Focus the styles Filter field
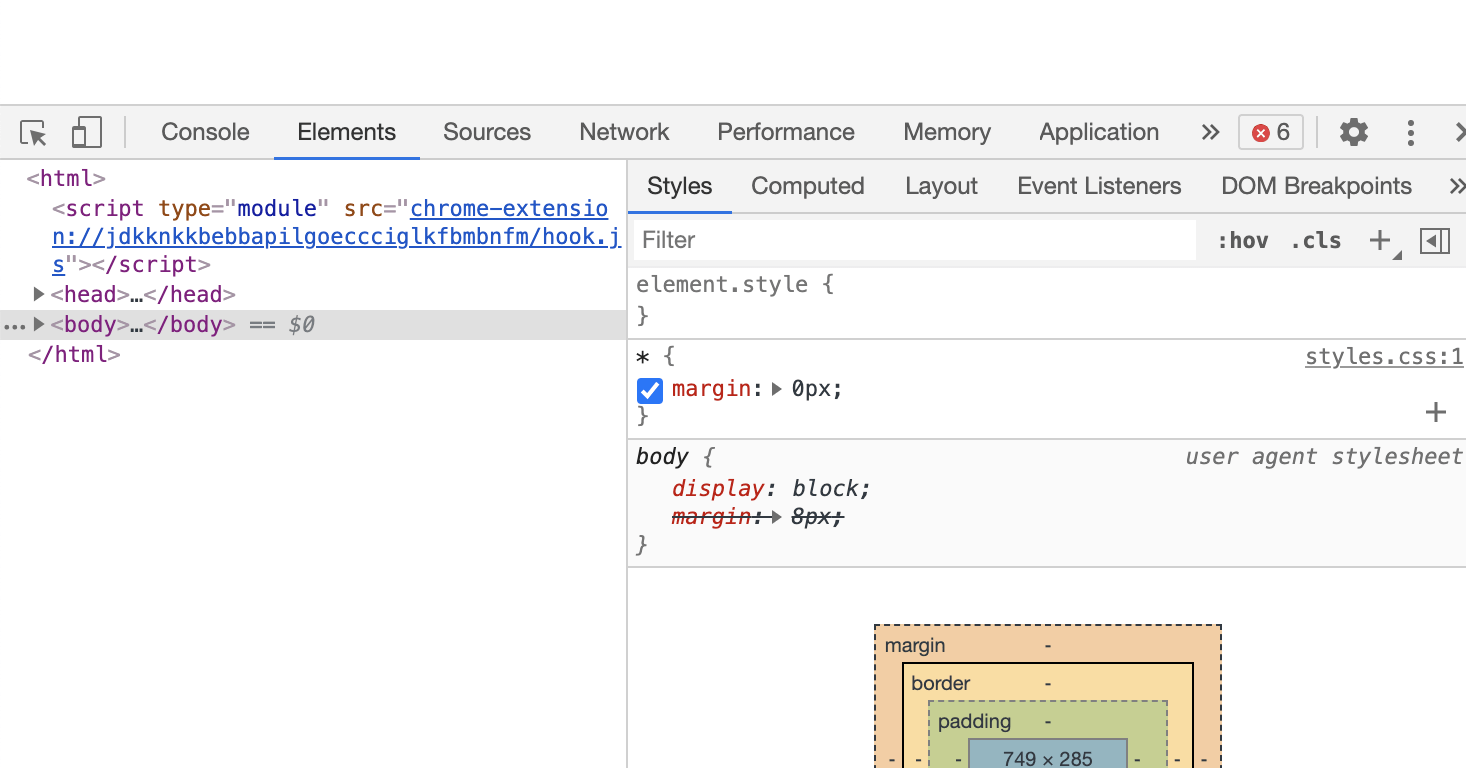Viewport: 1466px width, 768px height. pos(914,240)
